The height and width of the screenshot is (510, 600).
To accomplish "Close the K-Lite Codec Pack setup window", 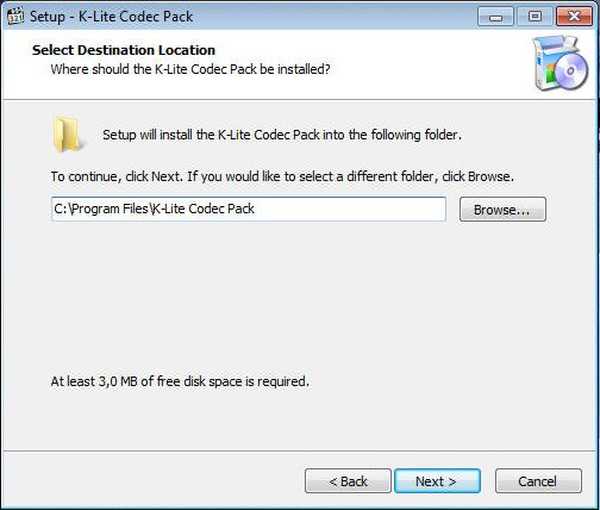I will point(571,16).
